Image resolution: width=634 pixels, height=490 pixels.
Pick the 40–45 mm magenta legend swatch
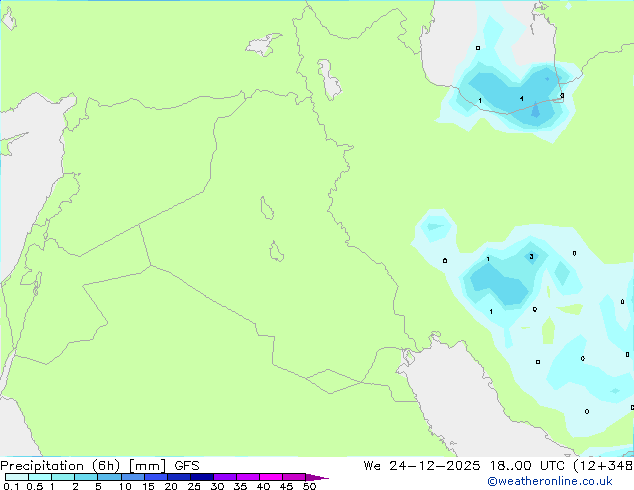[271, 477]
